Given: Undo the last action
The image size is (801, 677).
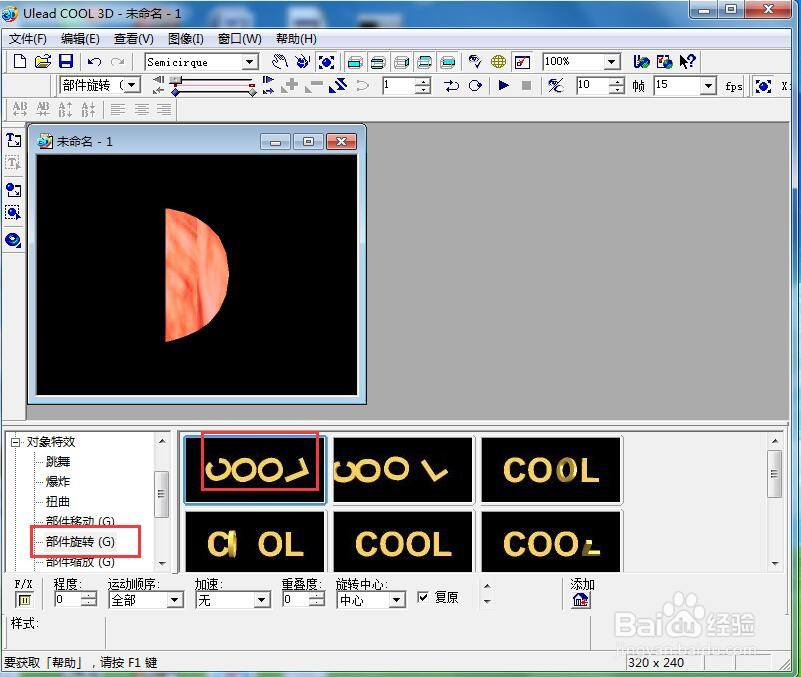Looking at the screenshot, I should (94, 62).
